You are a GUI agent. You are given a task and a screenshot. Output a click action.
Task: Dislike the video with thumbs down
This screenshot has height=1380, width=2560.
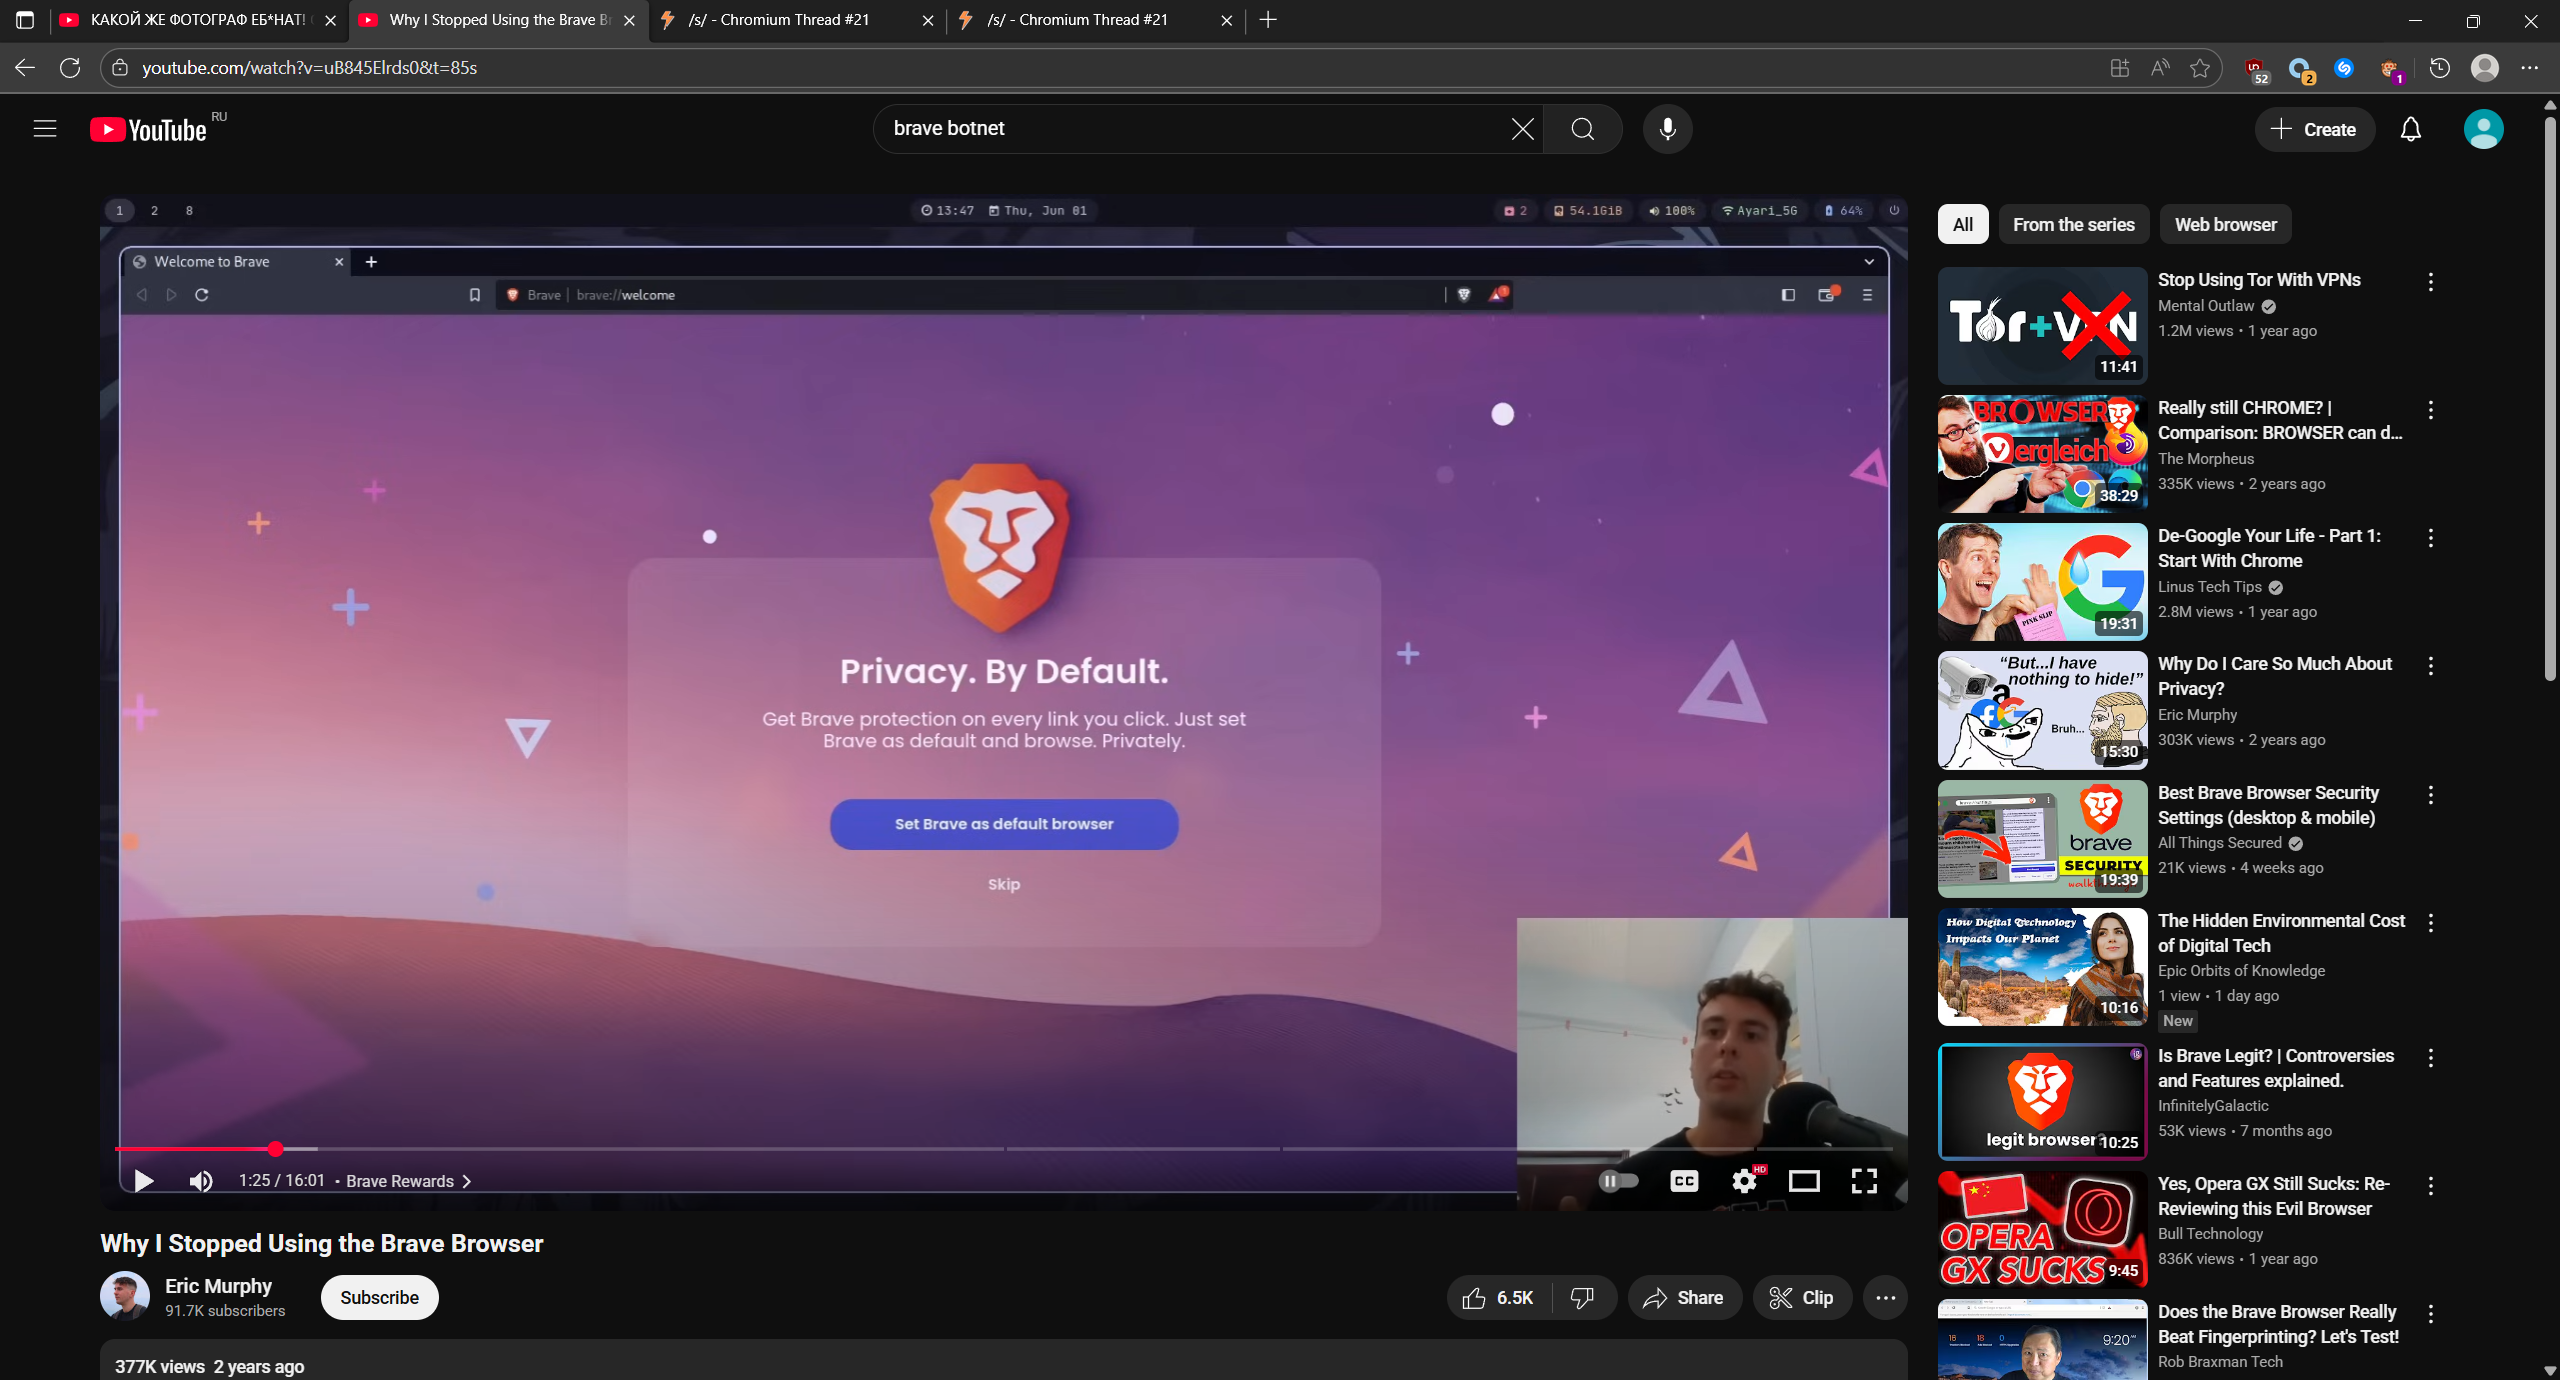[x=1582, y=1298]
